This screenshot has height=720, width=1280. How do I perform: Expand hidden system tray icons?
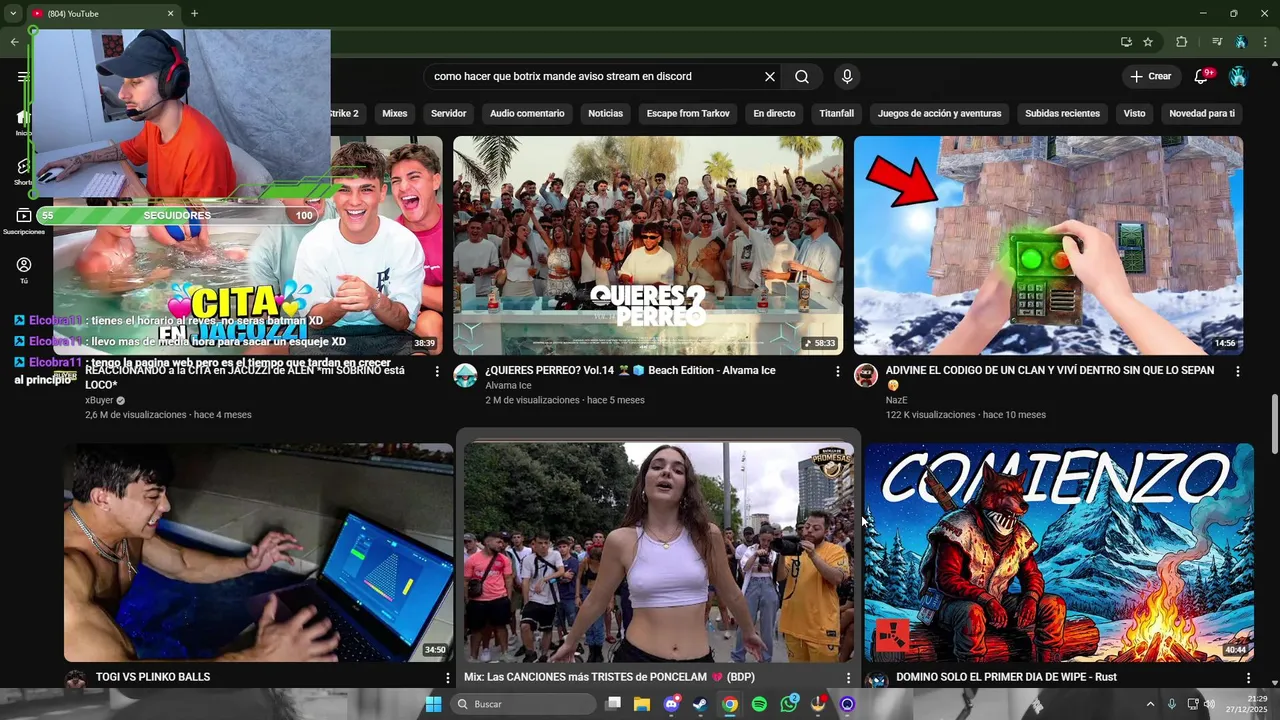[x=1150, y=704]
